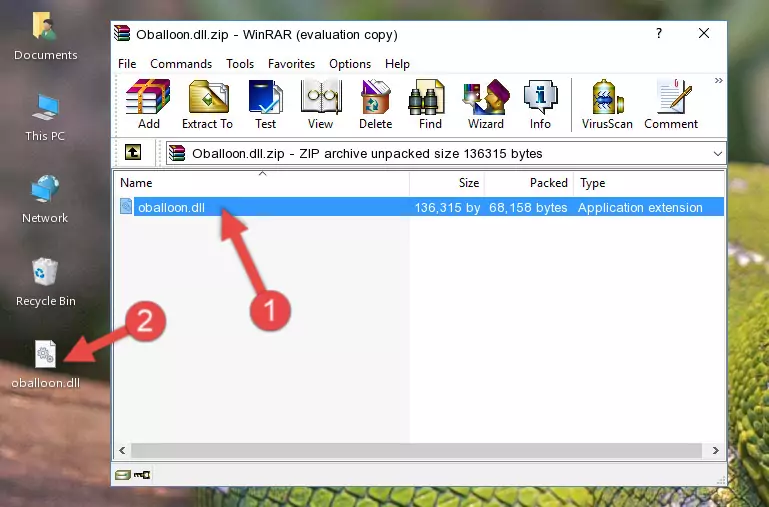This screenshot has height=507, width=769.
Task: Click the left arrow of horizontal scrollbar
Action: (x=122, y=450)
